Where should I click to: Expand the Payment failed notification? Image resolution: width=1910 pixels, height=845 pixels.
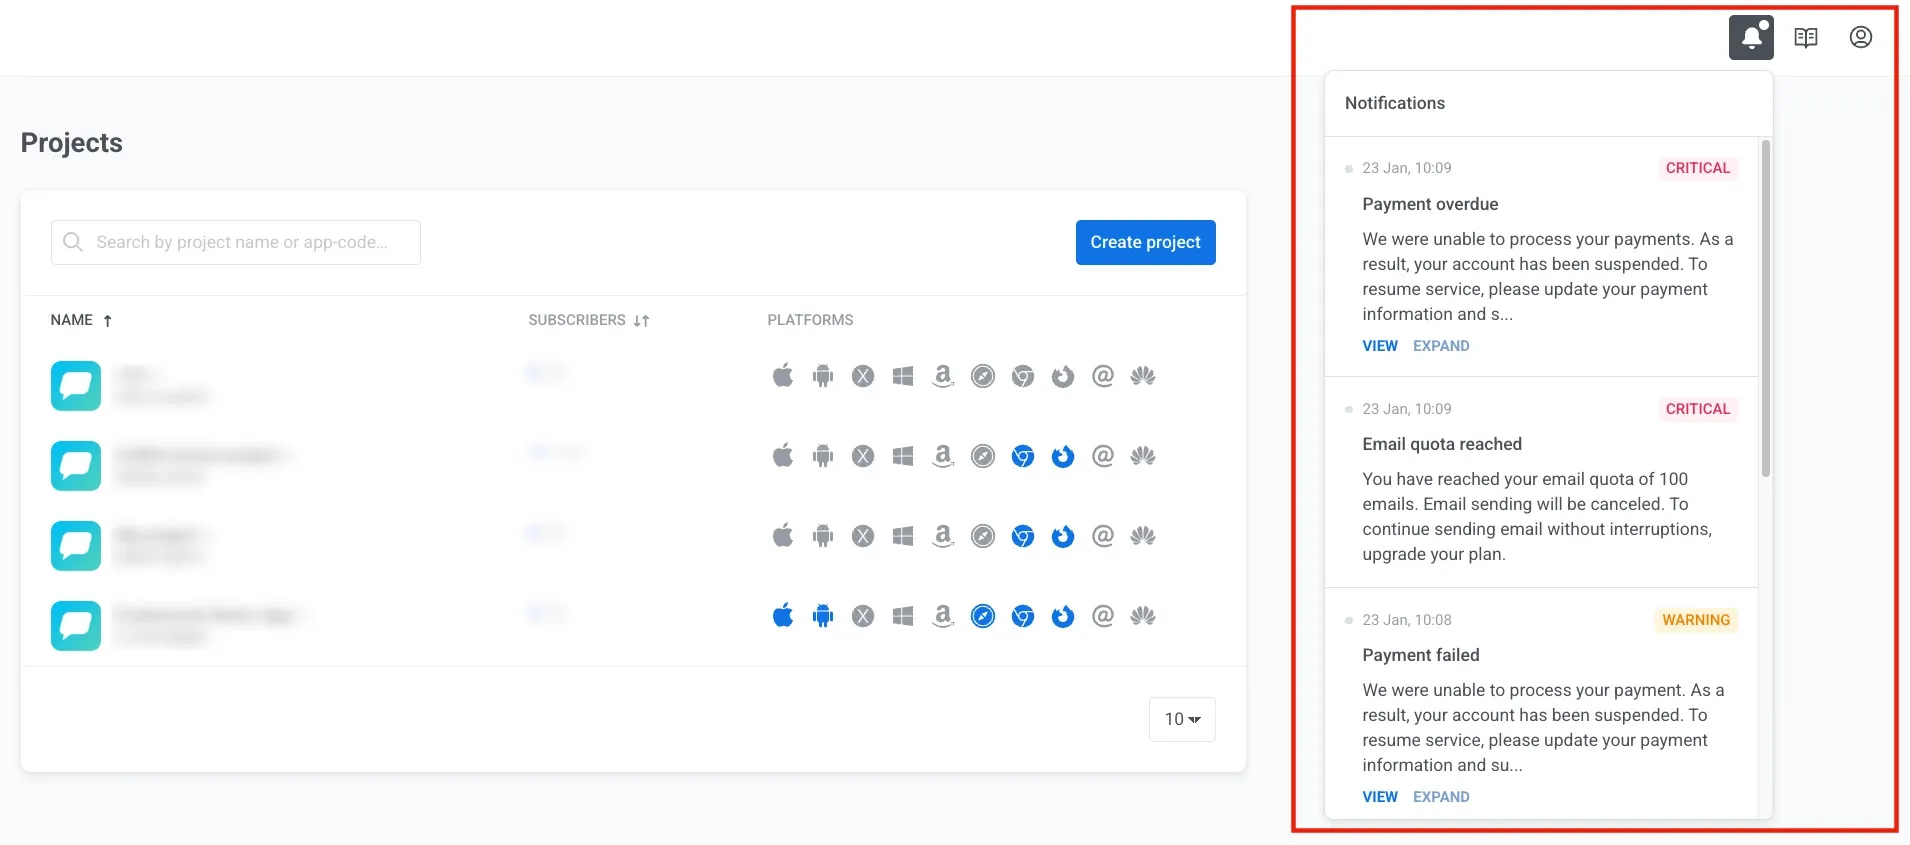point(1440,797)
